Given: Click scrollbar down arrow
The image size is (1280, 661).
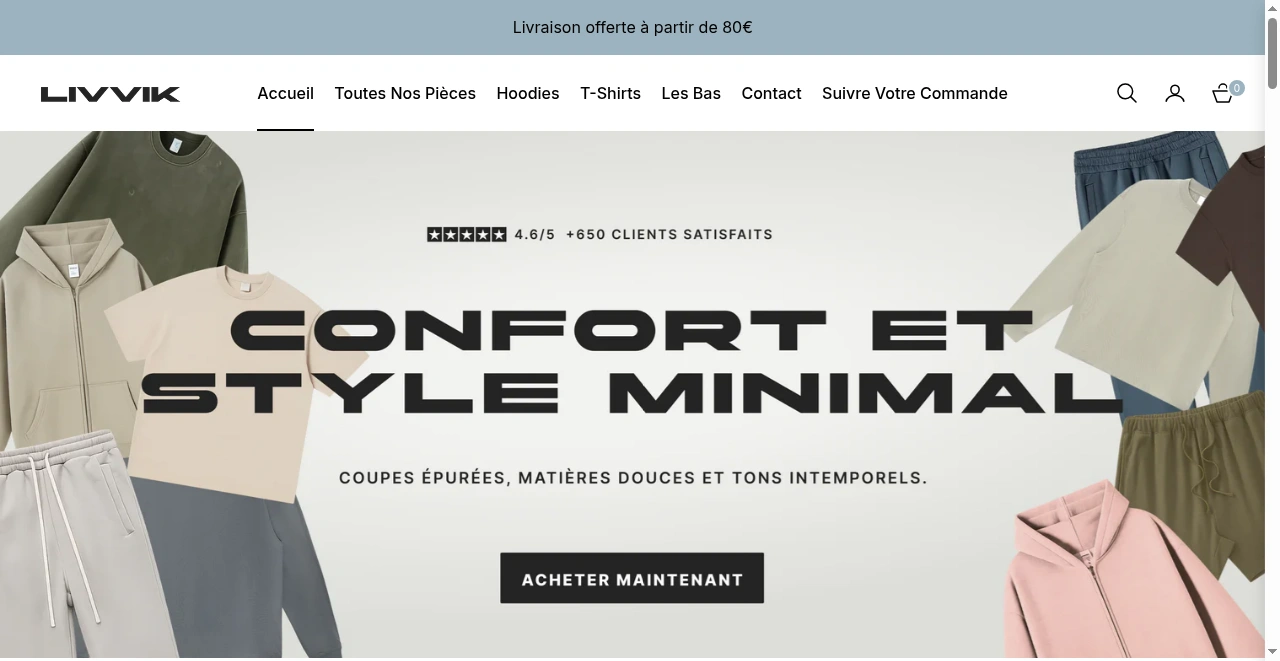Looking at the screenshot, I should point(1272,653).
